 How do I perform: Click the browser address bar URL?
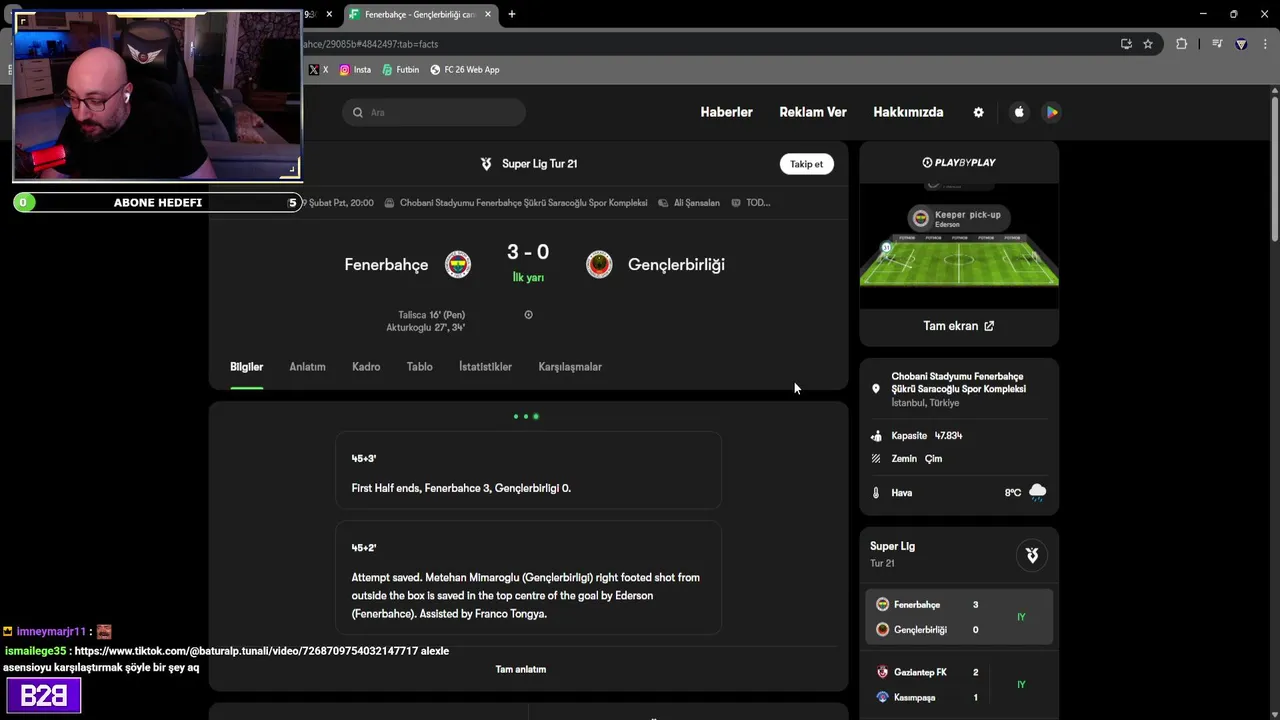point(370,44)
